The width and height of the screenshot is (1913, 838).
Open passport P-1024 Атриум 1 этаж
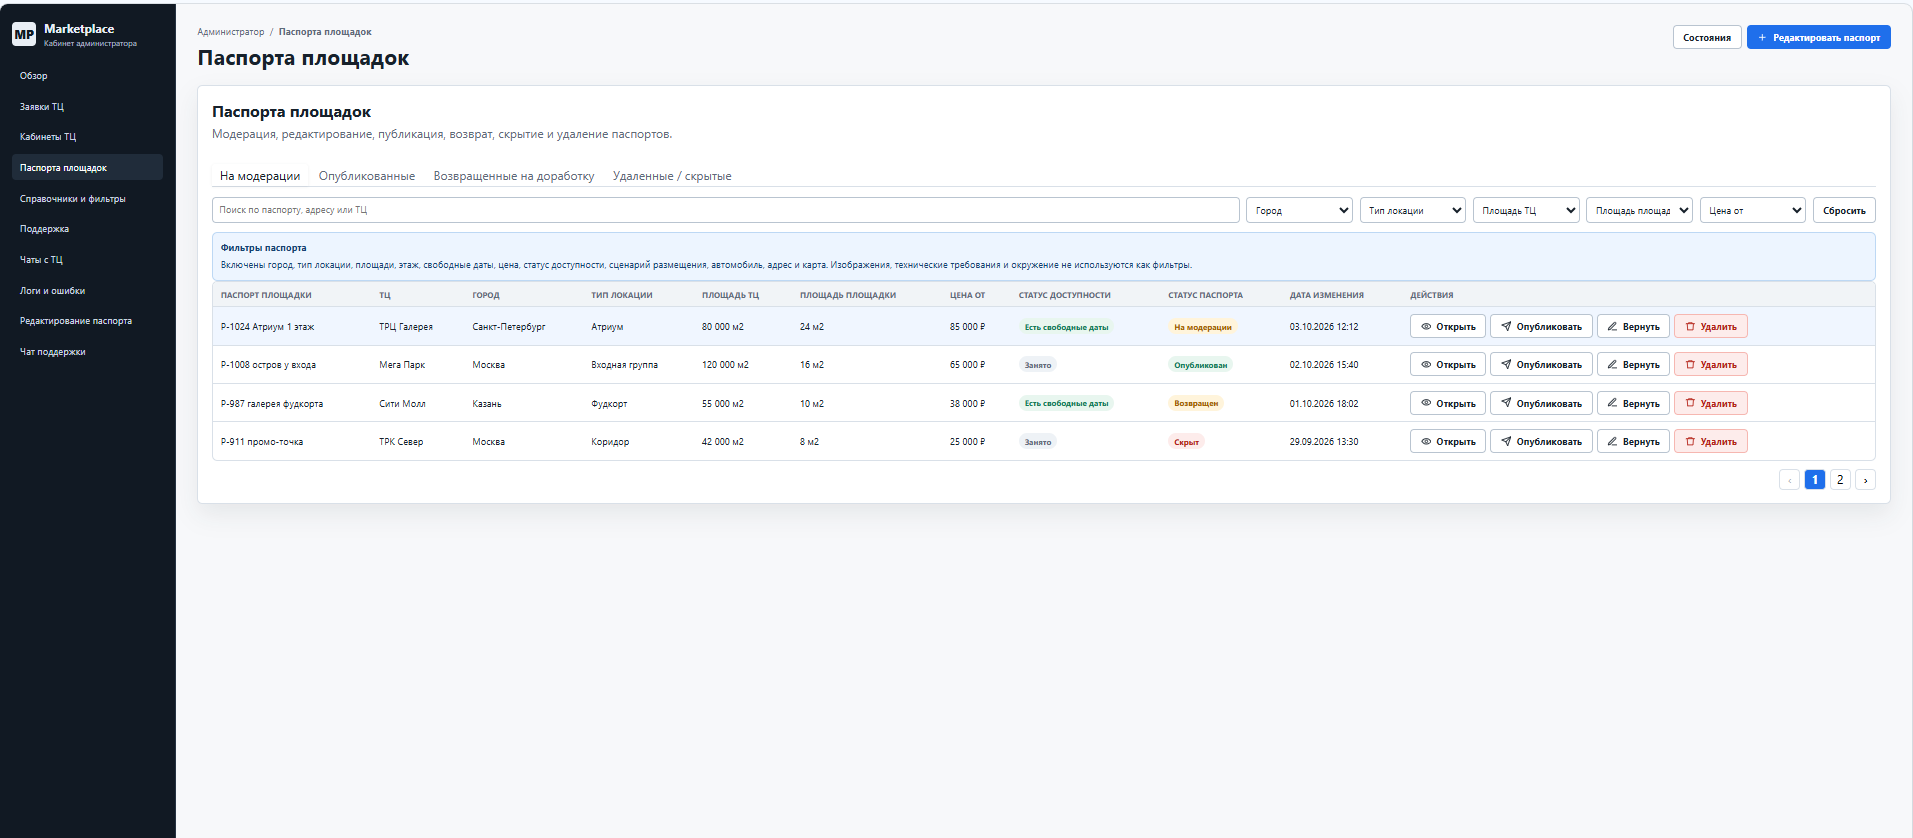pyautogui.click(x=1447, y=326)
